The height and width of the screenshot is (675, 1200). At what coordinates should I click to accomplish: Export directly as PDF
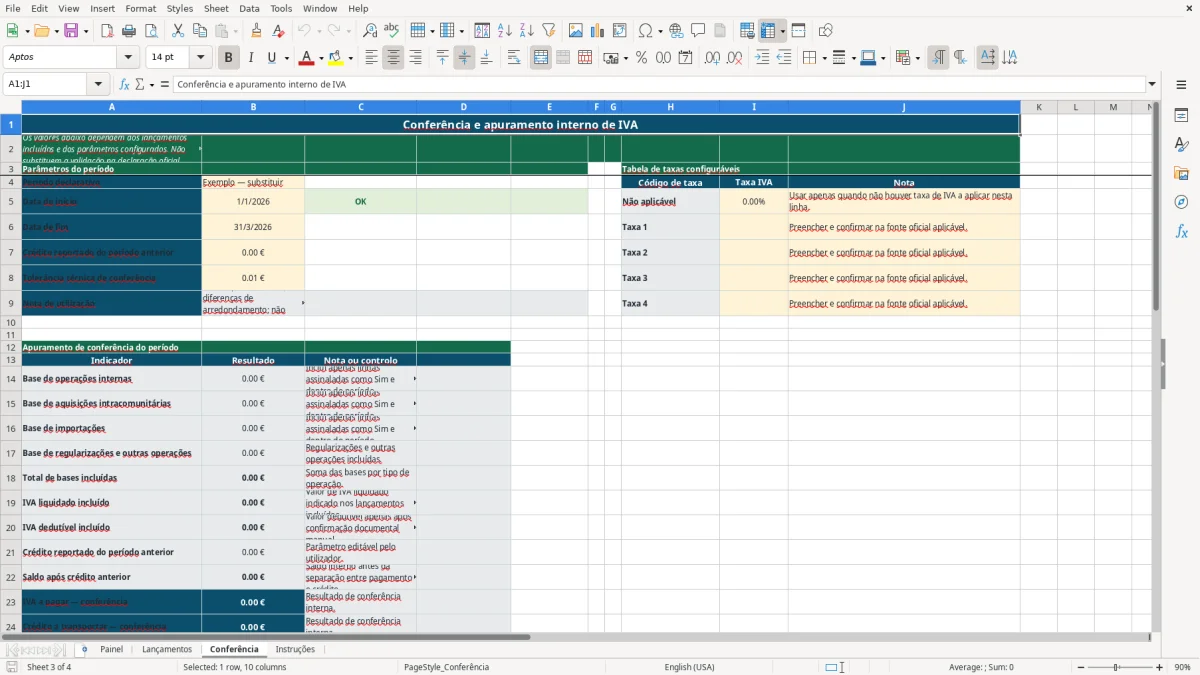[107, 31]
